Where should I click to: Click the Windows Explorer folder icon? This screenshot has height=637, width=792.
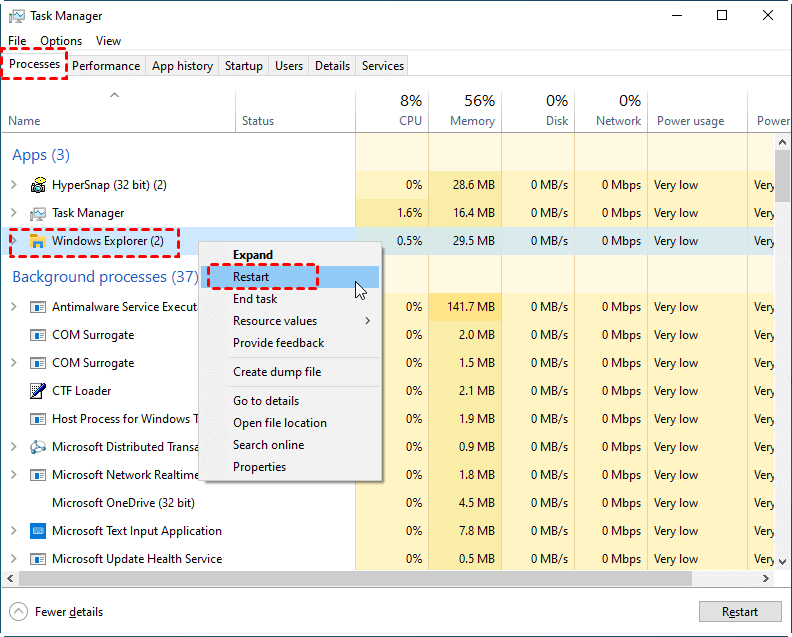[x=39, y=241]
